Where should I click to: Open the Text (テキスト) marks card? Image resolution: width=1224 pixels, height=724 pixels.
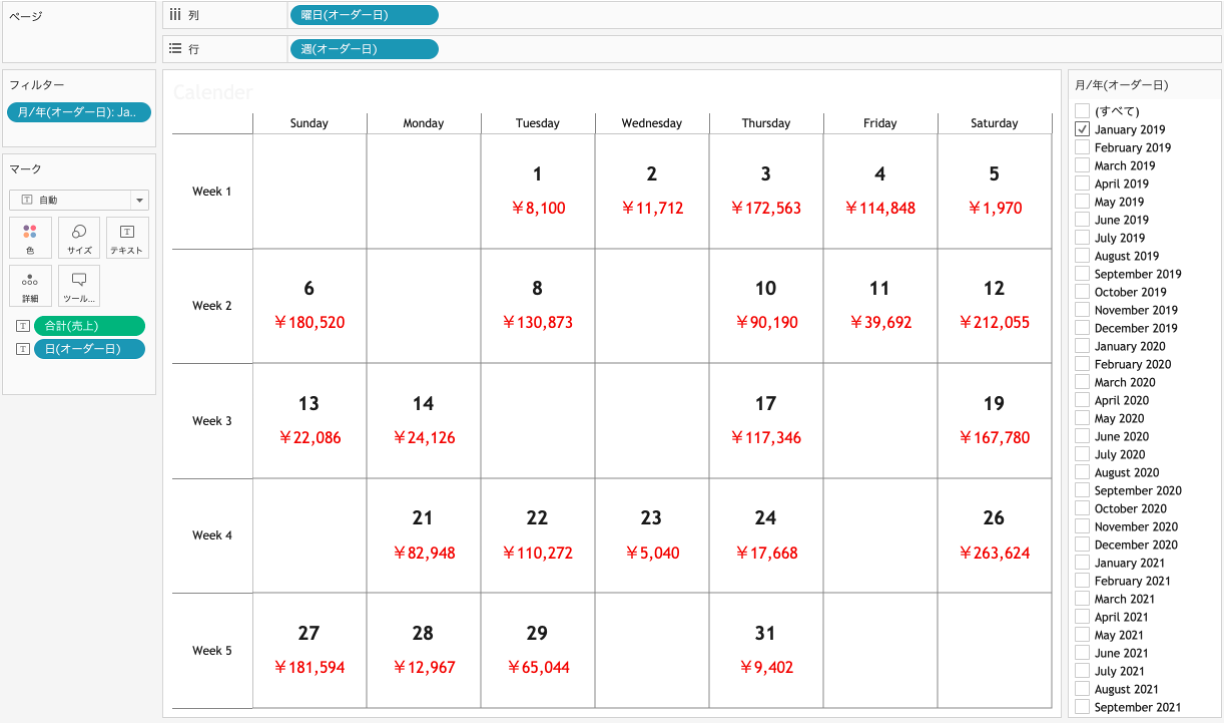click(x=127, y=238)
